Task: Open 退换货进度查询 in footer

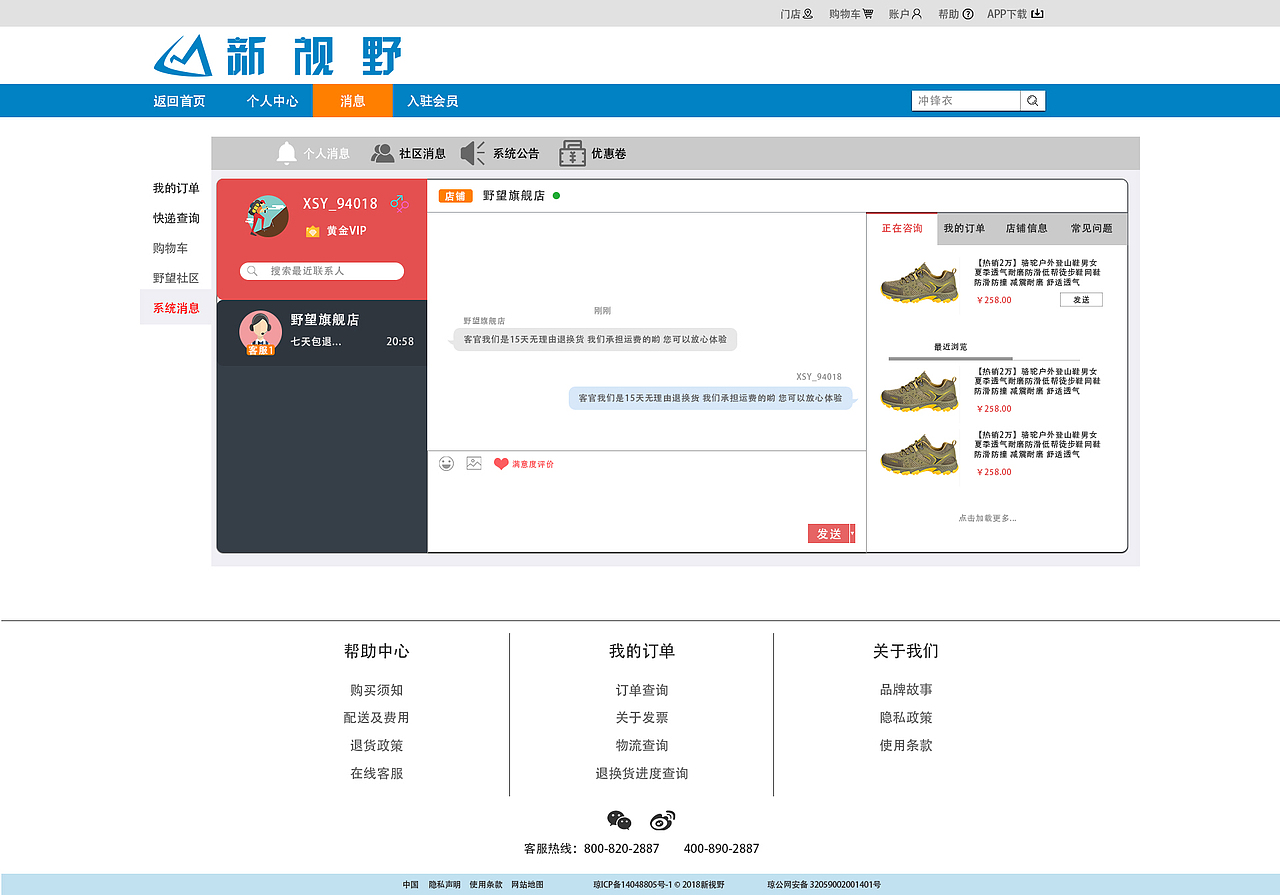Action: click(x=642, y=774)
